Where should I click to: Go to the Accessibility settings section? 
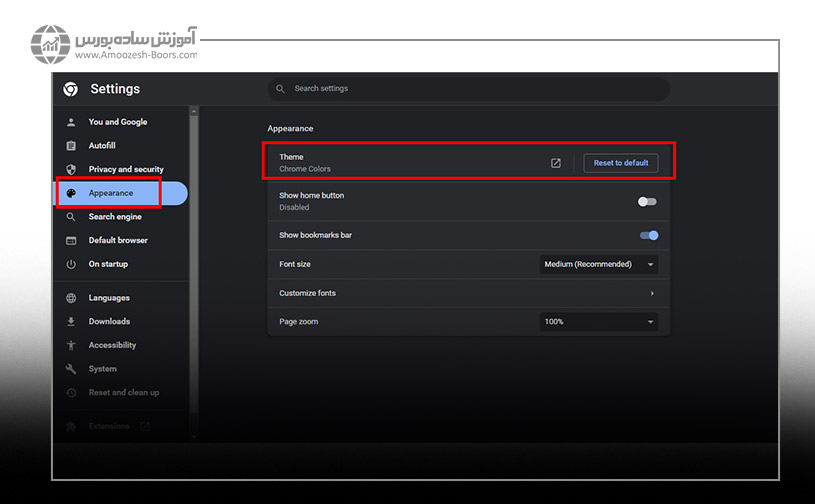point(112,345)
